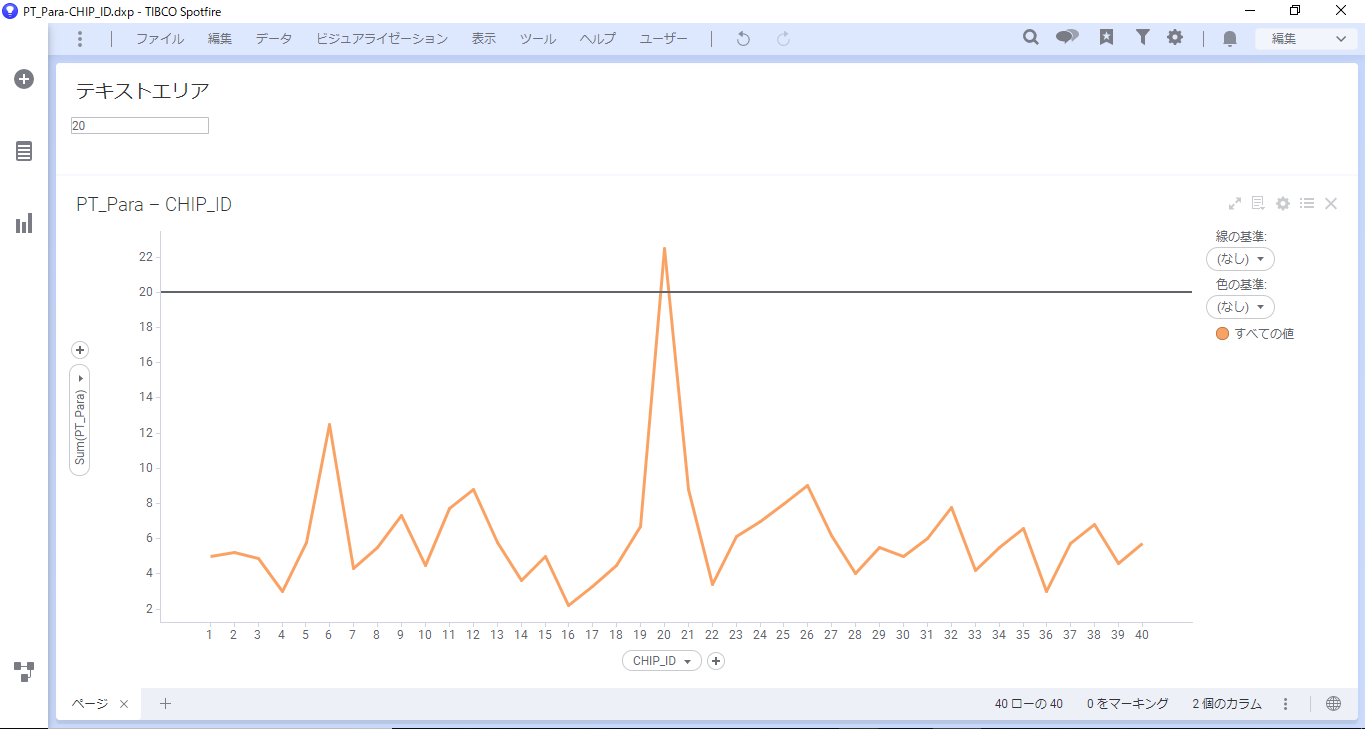Click the Y-axis label 22
The height and width of the screenshot is (729, 1365).
click(146, 257)
